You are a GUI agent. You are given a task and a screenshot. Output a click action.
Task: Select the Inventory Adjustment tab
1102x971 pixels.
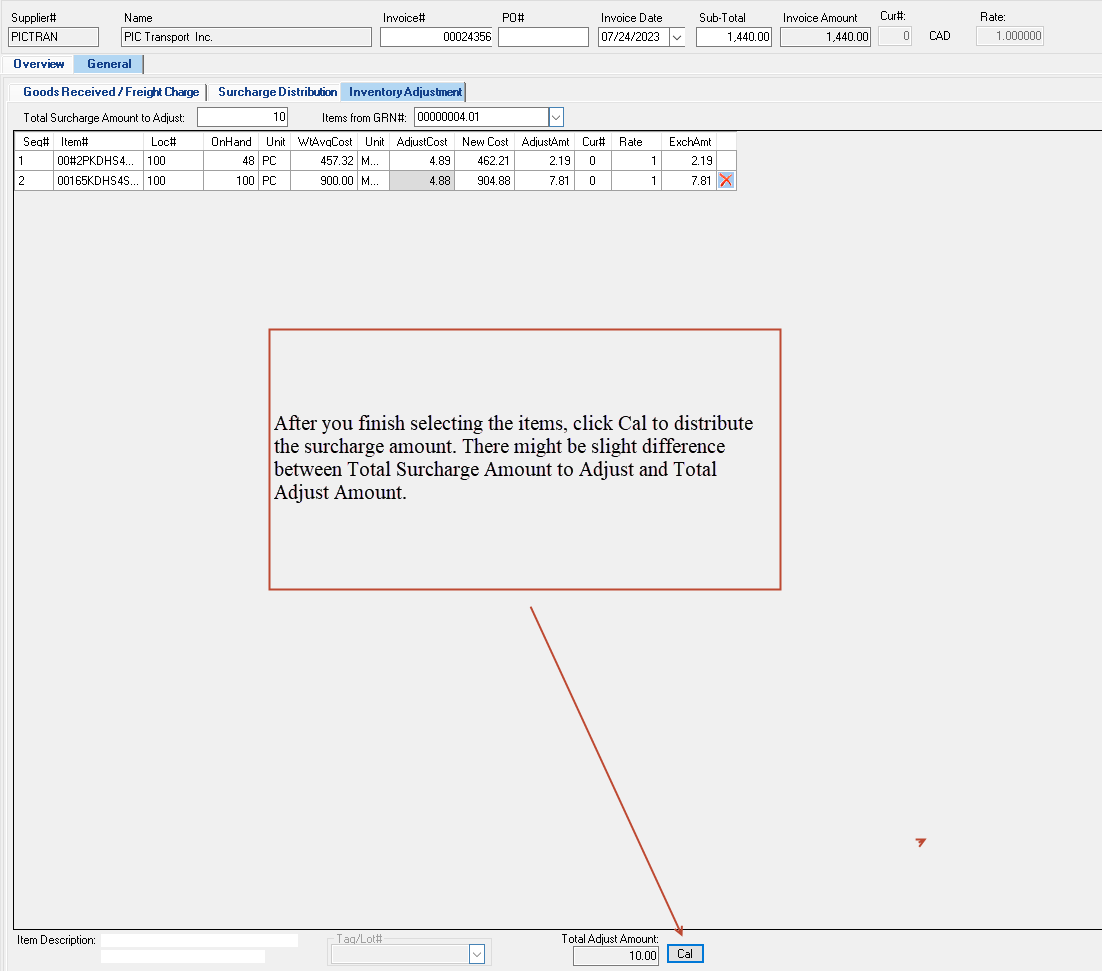pyautogui.click(x=405, y=92)
